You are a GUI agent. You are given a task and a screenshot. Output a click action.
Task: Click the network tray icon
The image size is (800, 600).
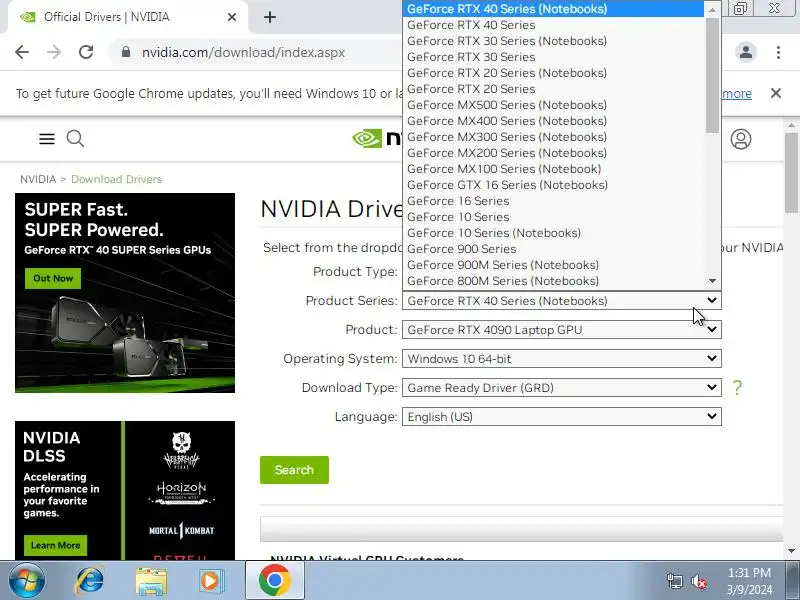674,581
